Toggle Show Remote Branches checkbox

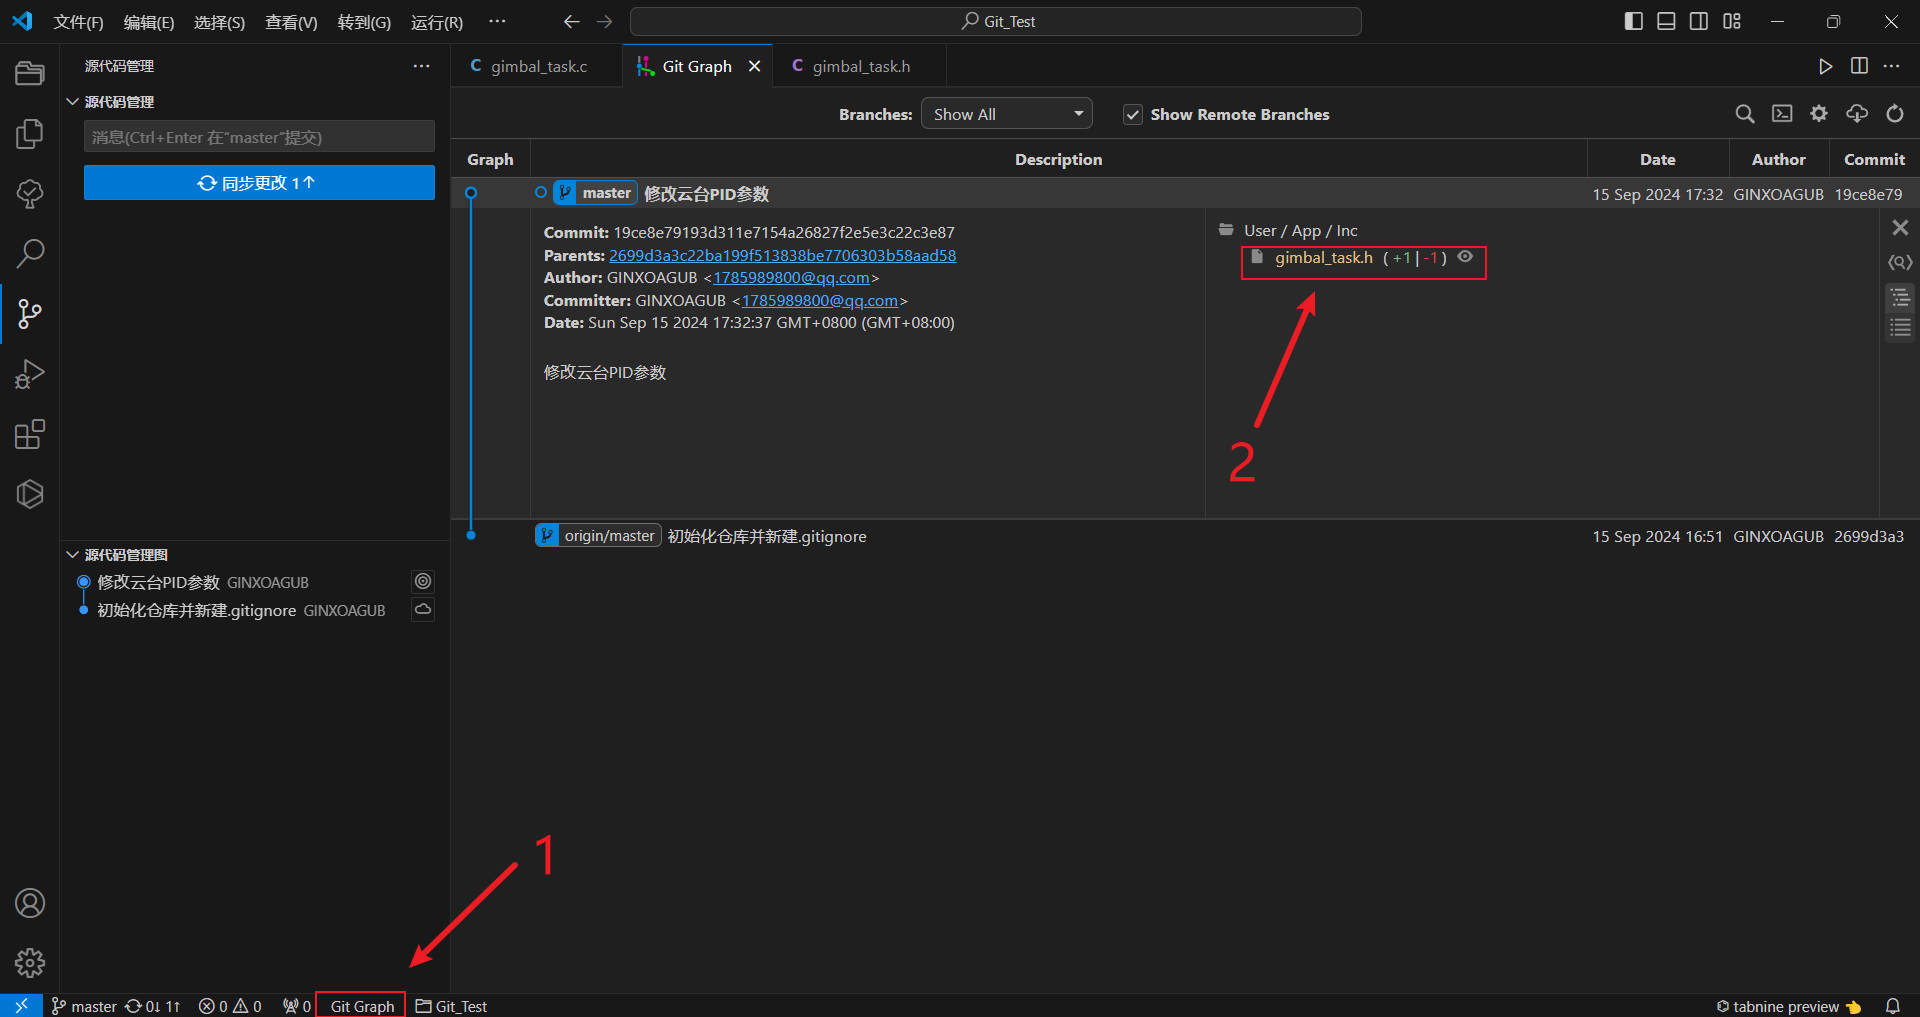(1133, 115)
